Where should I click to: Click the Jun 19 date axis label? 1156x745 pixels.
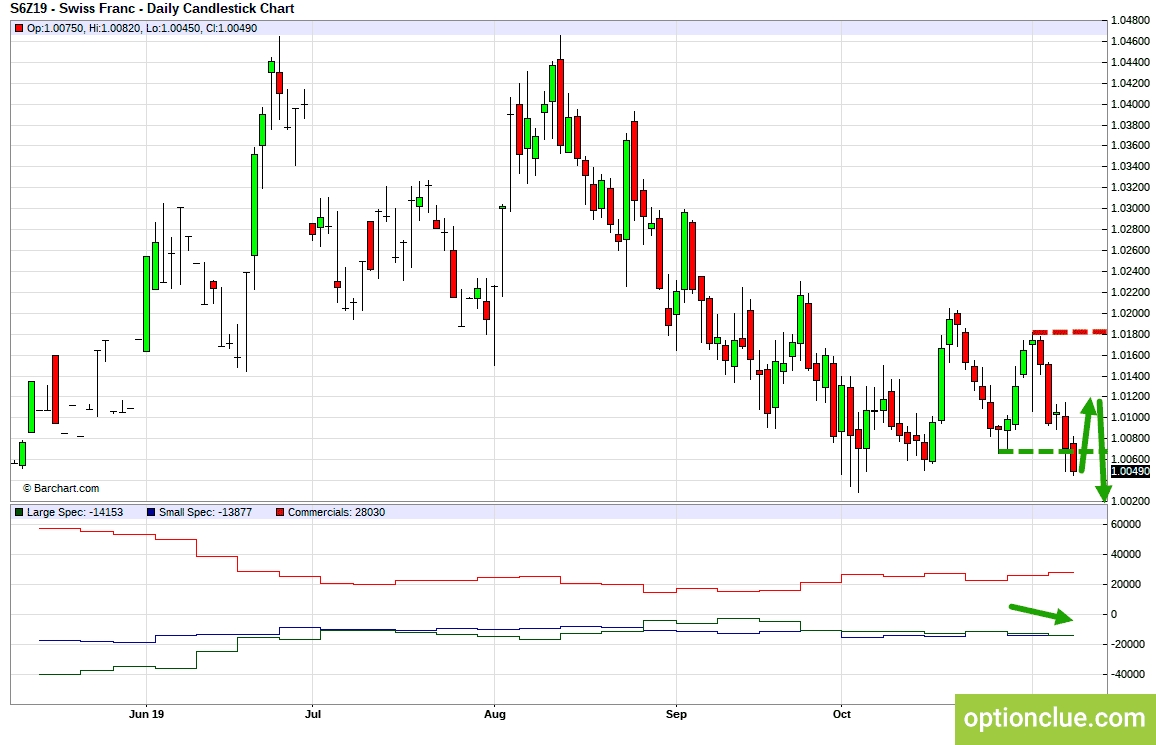[146, 714]
